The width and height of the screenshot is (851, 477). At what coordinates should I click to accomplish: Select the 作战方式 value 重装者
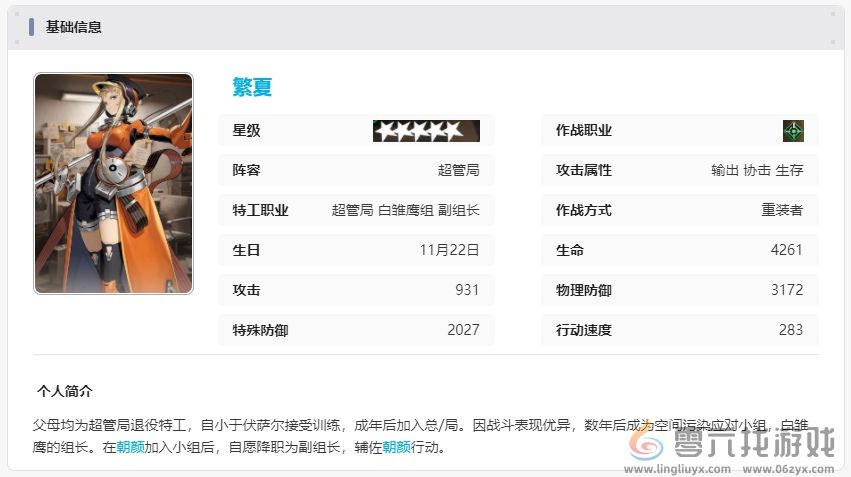click(x=781, y=210)
